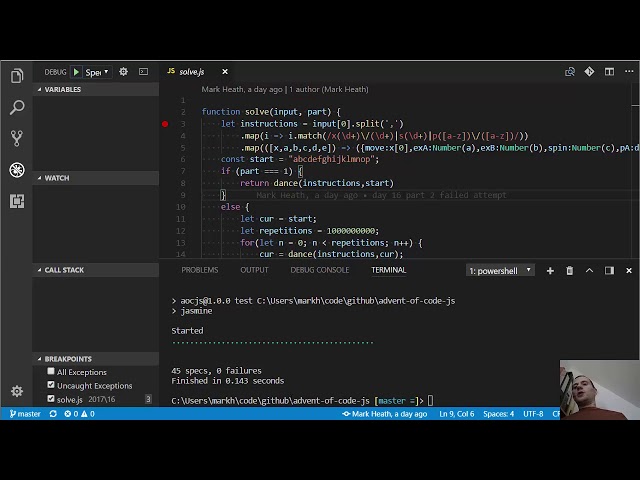This screenshot has height=480, width=640.
Task: Click 'Finished in 0.143 seconds' text
Action: coord(227,381)
